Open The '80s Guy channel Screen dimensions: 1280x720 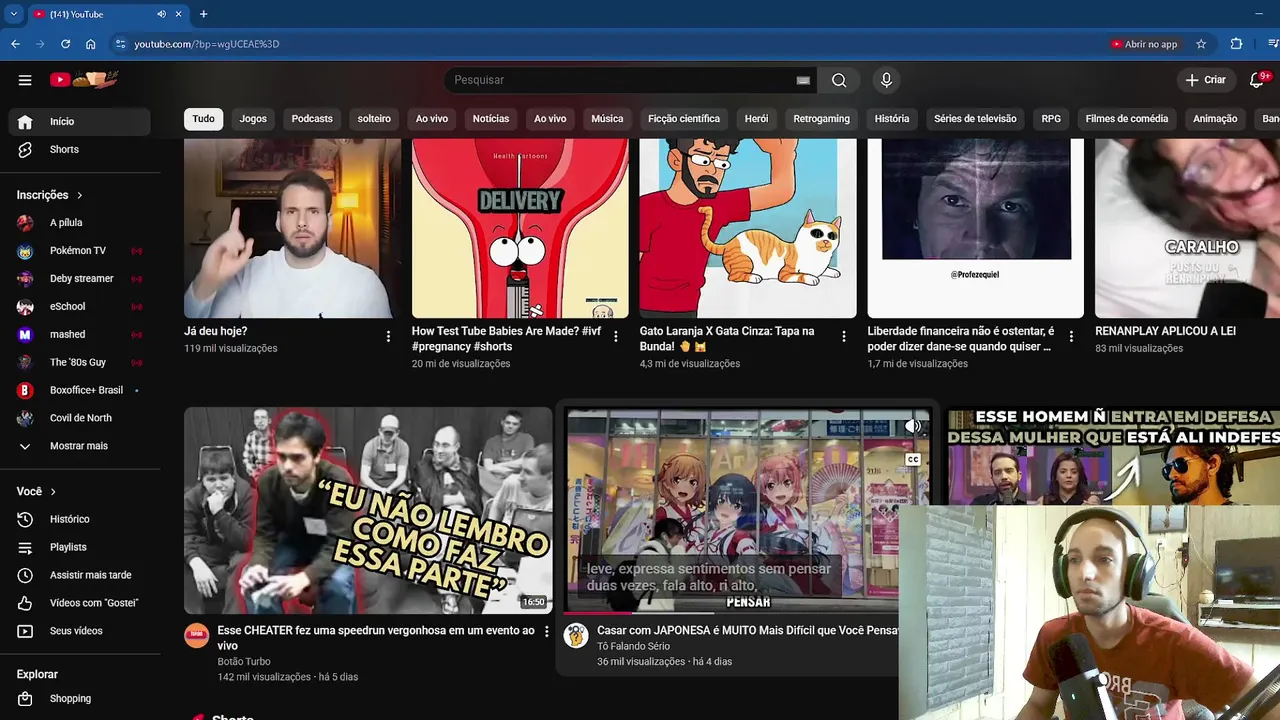(x=80, y=362)
